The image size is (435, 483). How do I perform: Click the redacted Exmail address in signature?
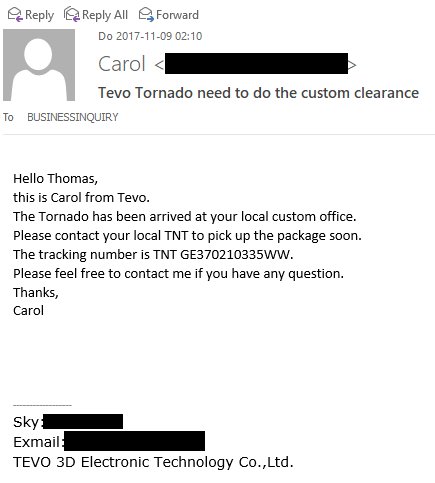tap(134, 441)
